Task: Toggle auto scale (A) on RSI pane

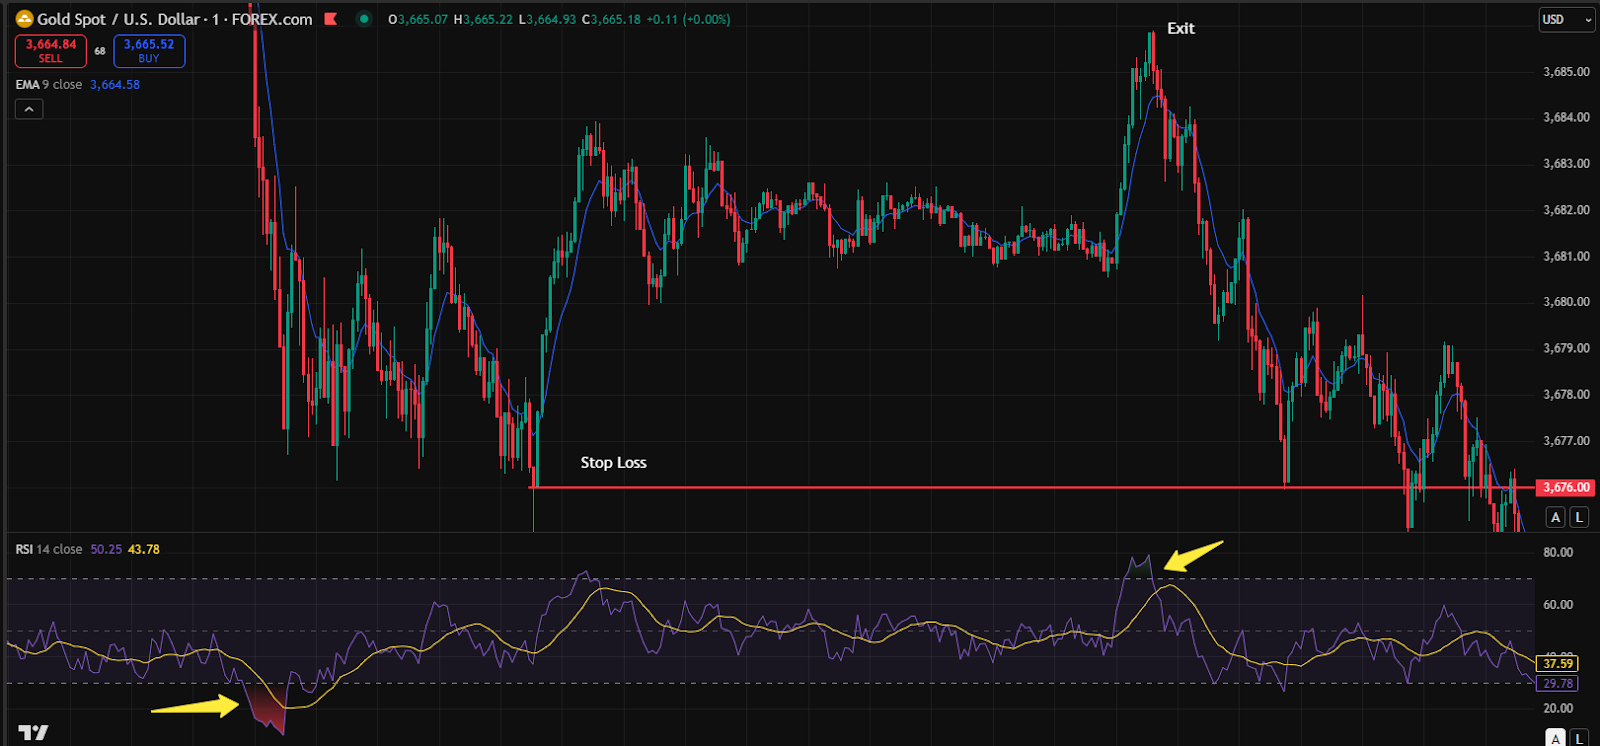Action: (x=1555, y=738)
